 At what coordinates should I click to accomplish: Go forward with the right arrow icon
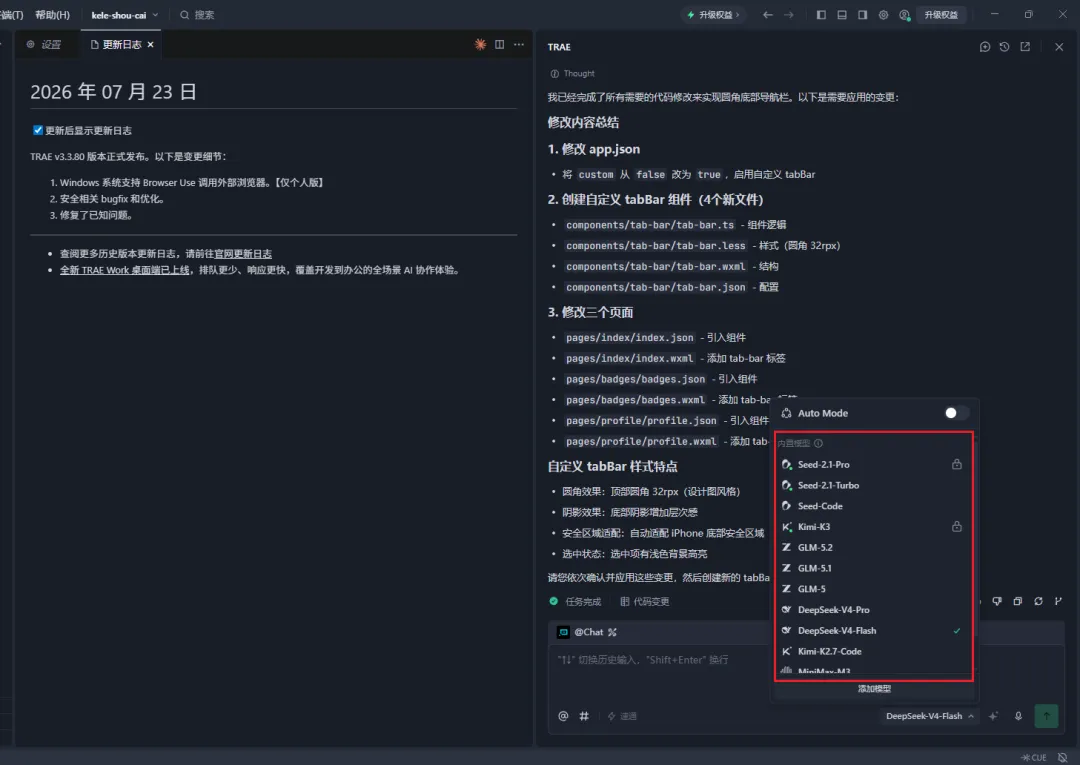pyautogui.click(x=789, y=14)
